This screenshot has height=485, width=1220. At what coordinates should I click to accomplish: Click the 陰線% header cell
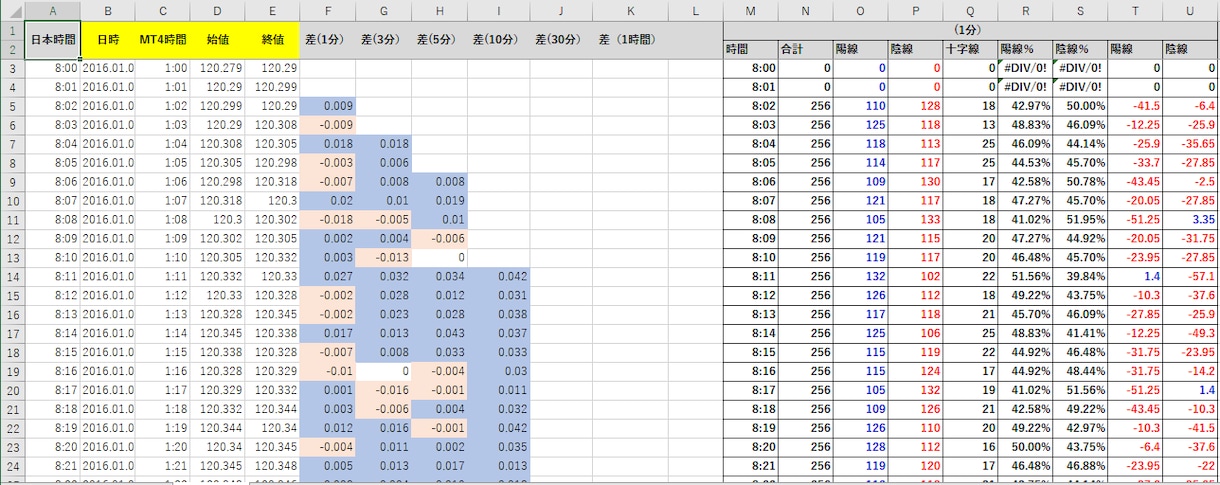(1079, 50)
